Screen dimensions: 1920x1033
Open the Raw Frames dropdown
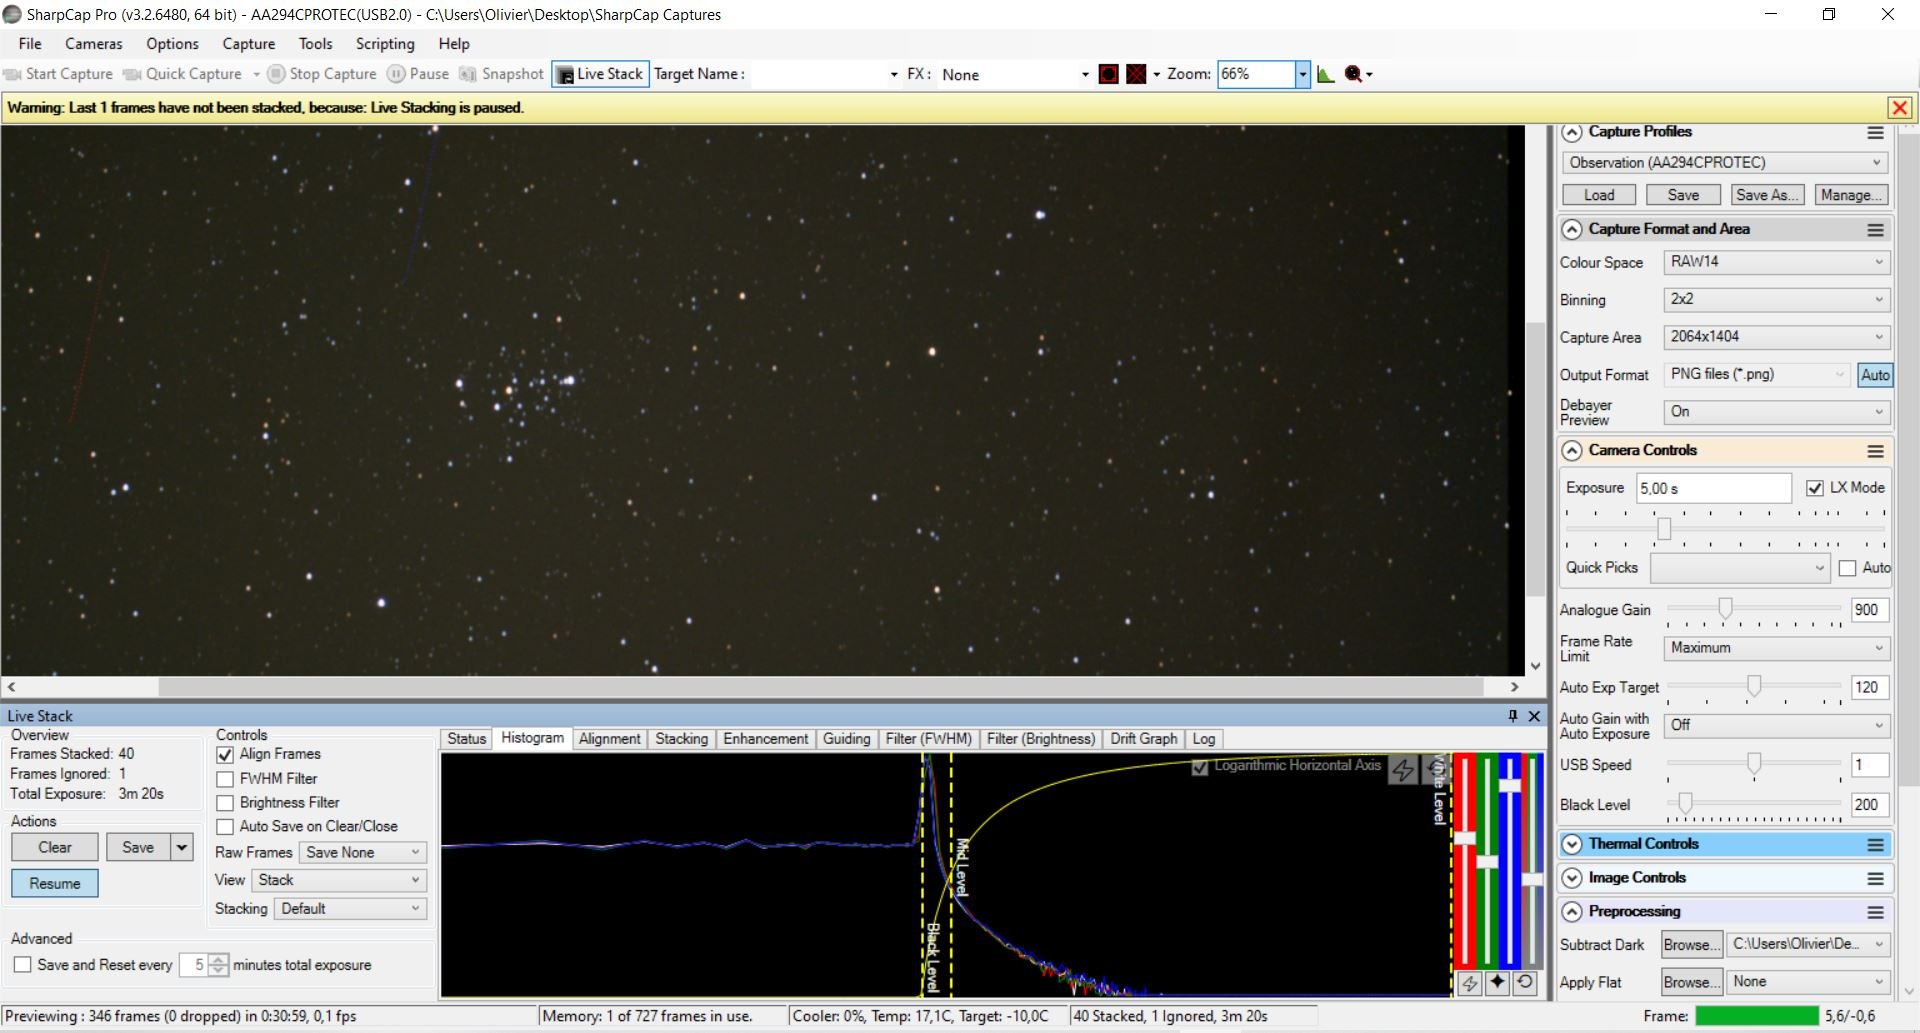coord(363,853)
